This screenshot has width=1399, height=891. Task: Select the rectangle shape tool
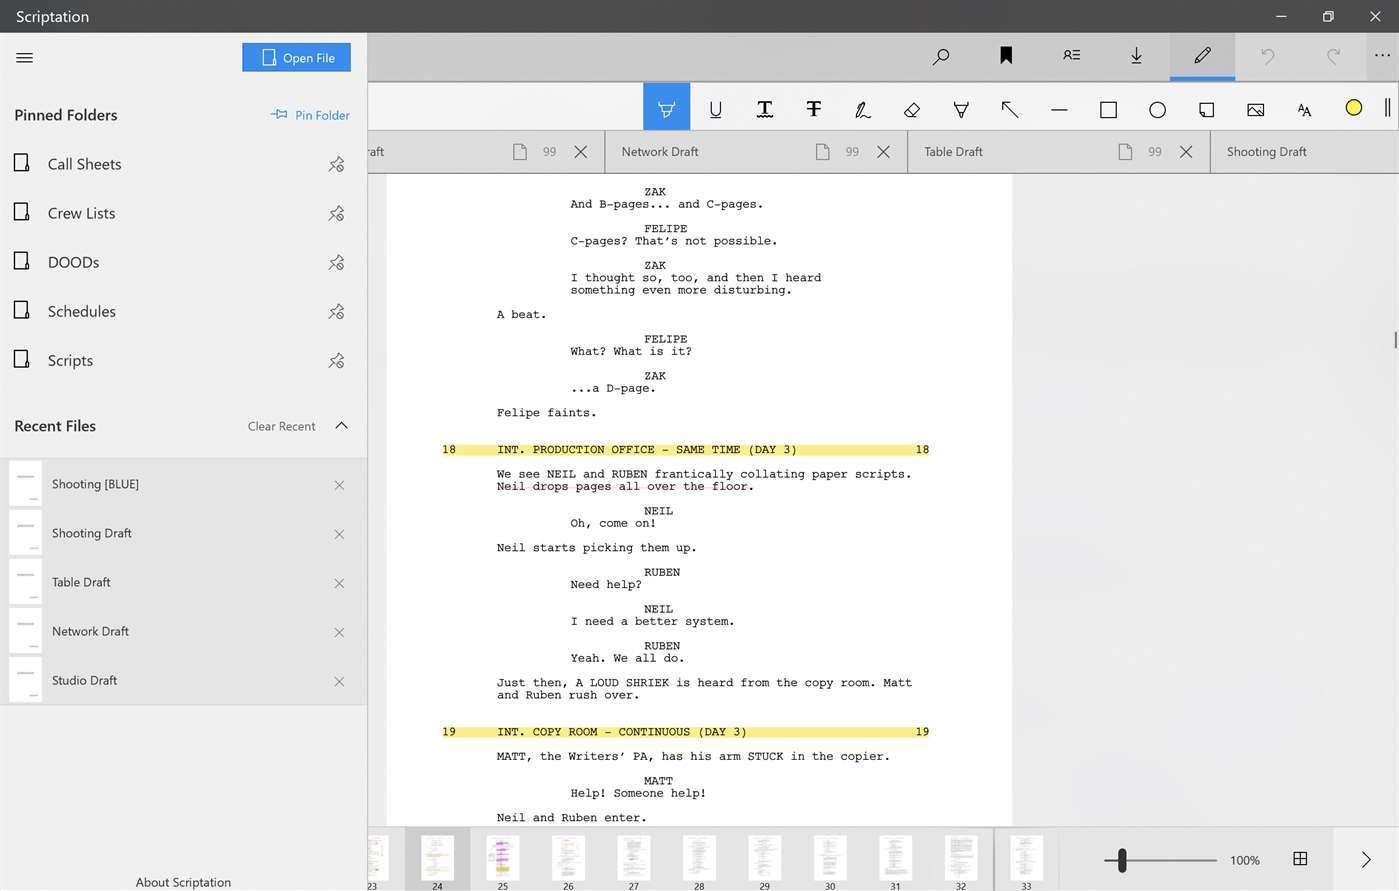pos(1108,109)
